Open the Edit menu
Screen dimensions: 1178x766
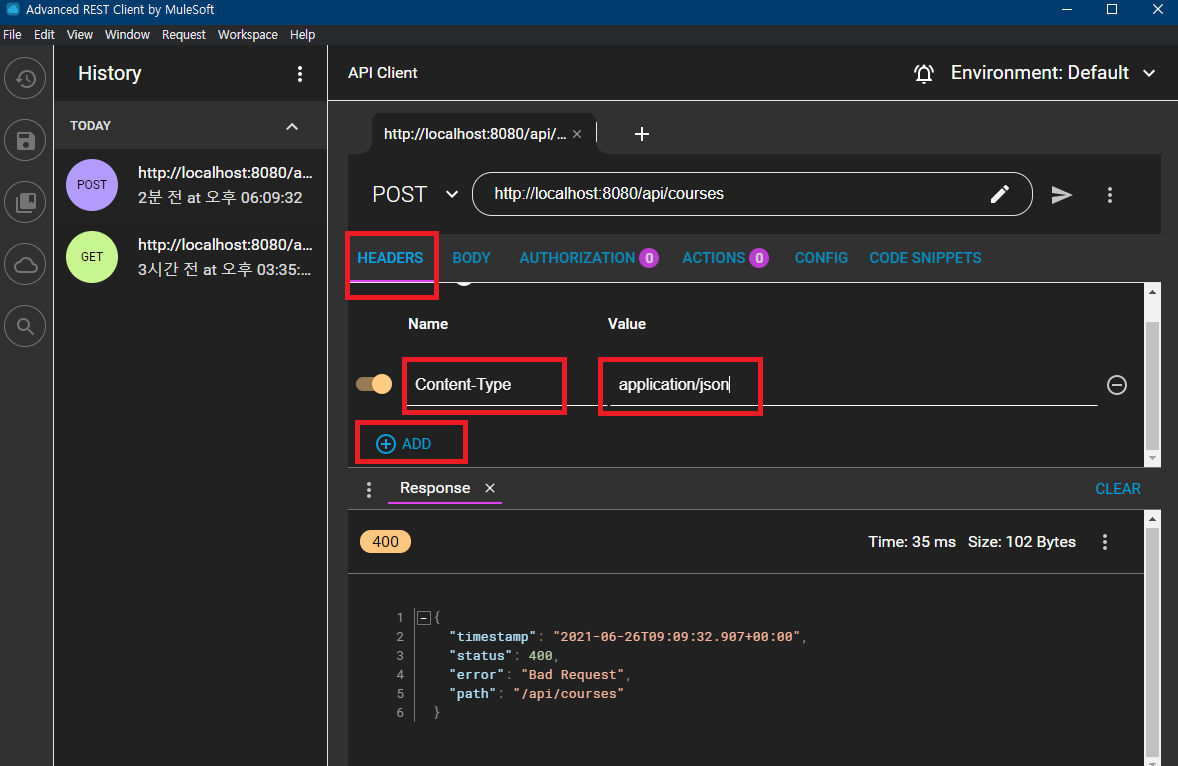click(x=44, y=35)
